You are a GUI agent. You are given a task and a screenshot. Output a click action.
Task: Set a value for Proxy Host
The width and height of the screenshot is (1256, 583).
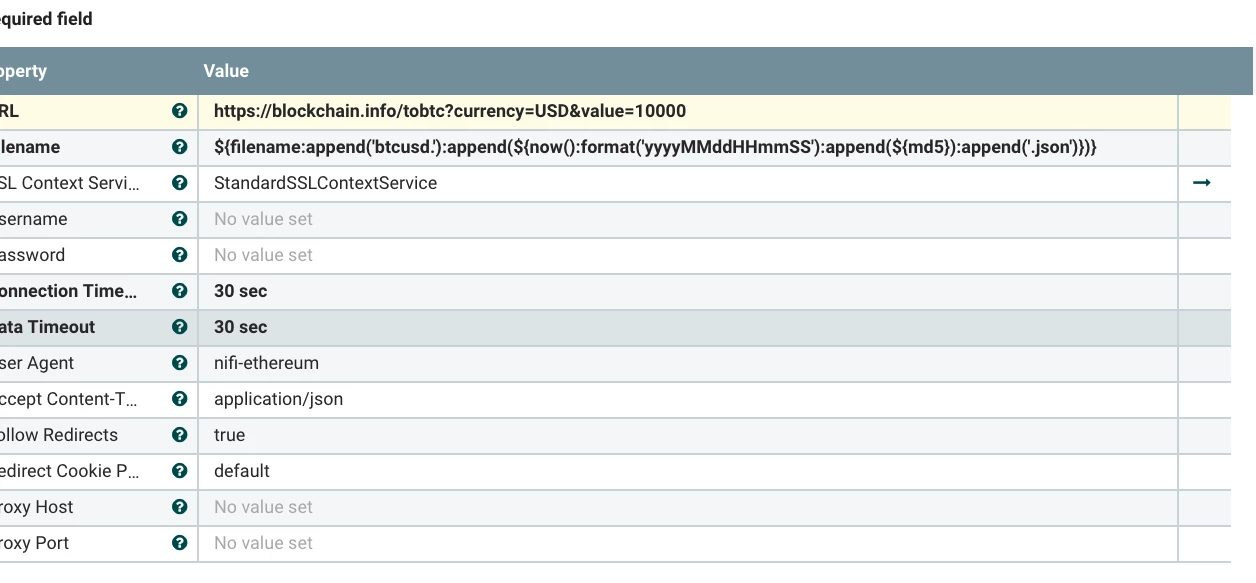point(688,507)
